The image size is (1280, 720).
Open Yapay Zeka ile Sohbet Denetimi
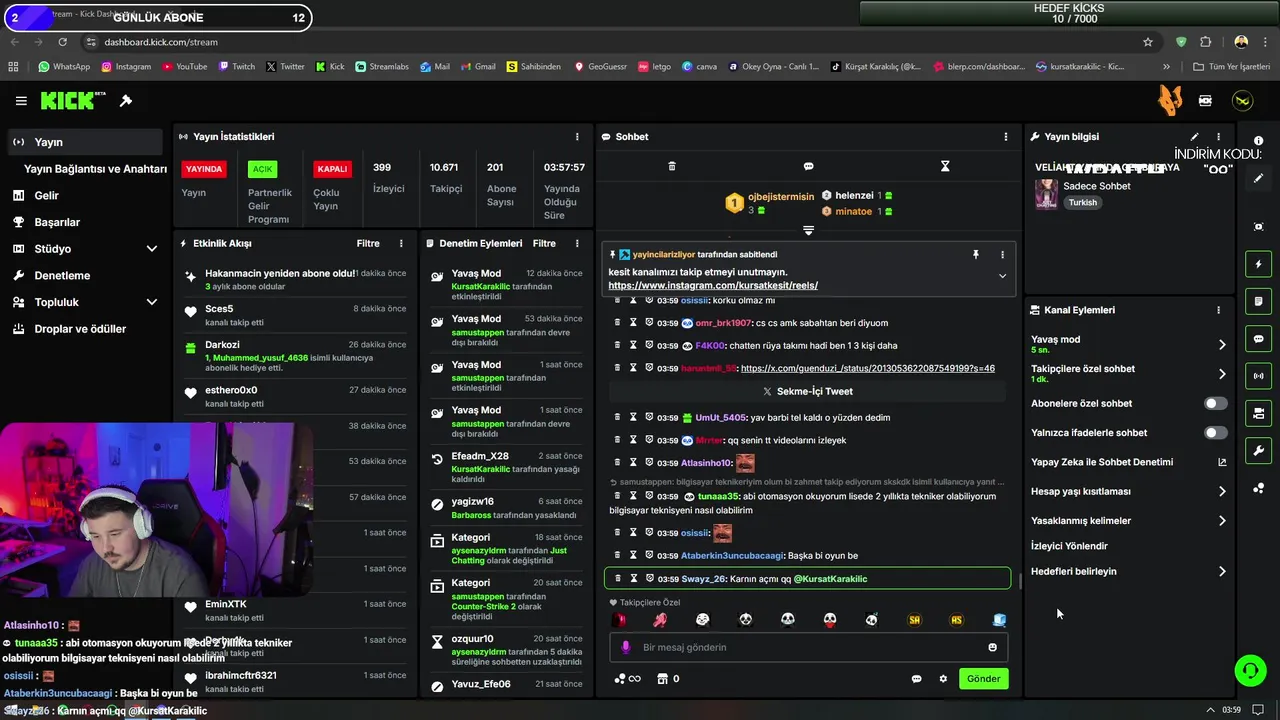pyautogui.click(x=1128, y=462)
